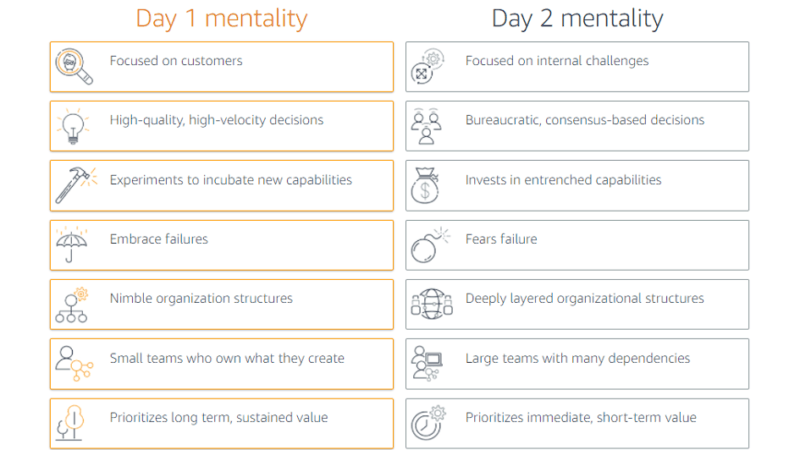Click the hammer experiments icon
The height and width of the screenshot is (450, 800).
76,185
